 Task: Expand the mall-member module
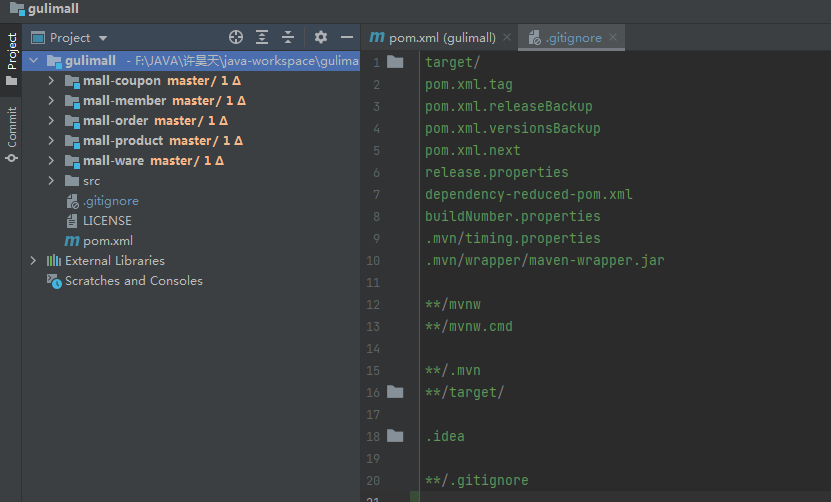[x=51, y=101]
